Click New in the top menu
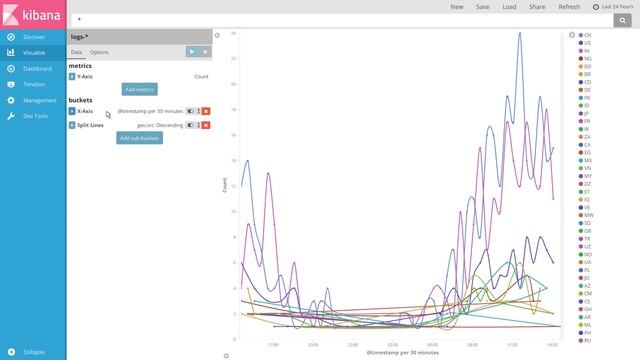Screen dimensions: 640x360 [457, 7]
